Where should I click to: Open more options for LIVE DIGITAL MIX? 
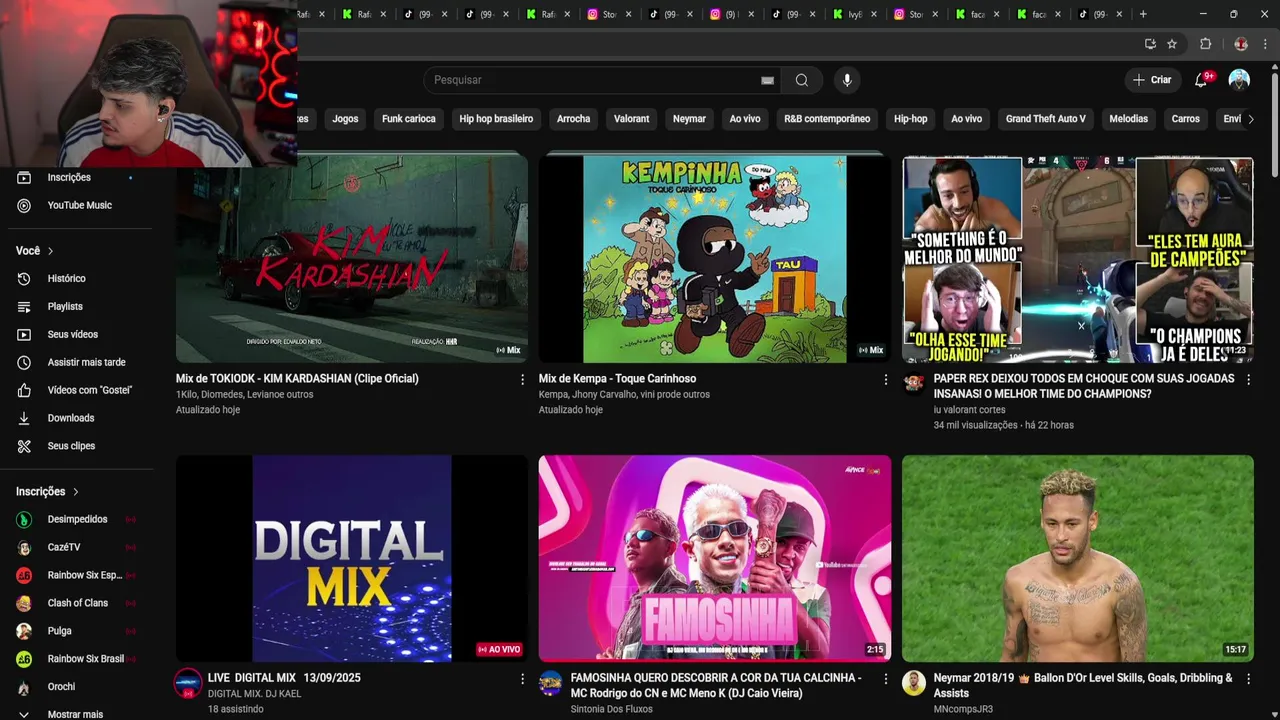[x=522, y=679]
